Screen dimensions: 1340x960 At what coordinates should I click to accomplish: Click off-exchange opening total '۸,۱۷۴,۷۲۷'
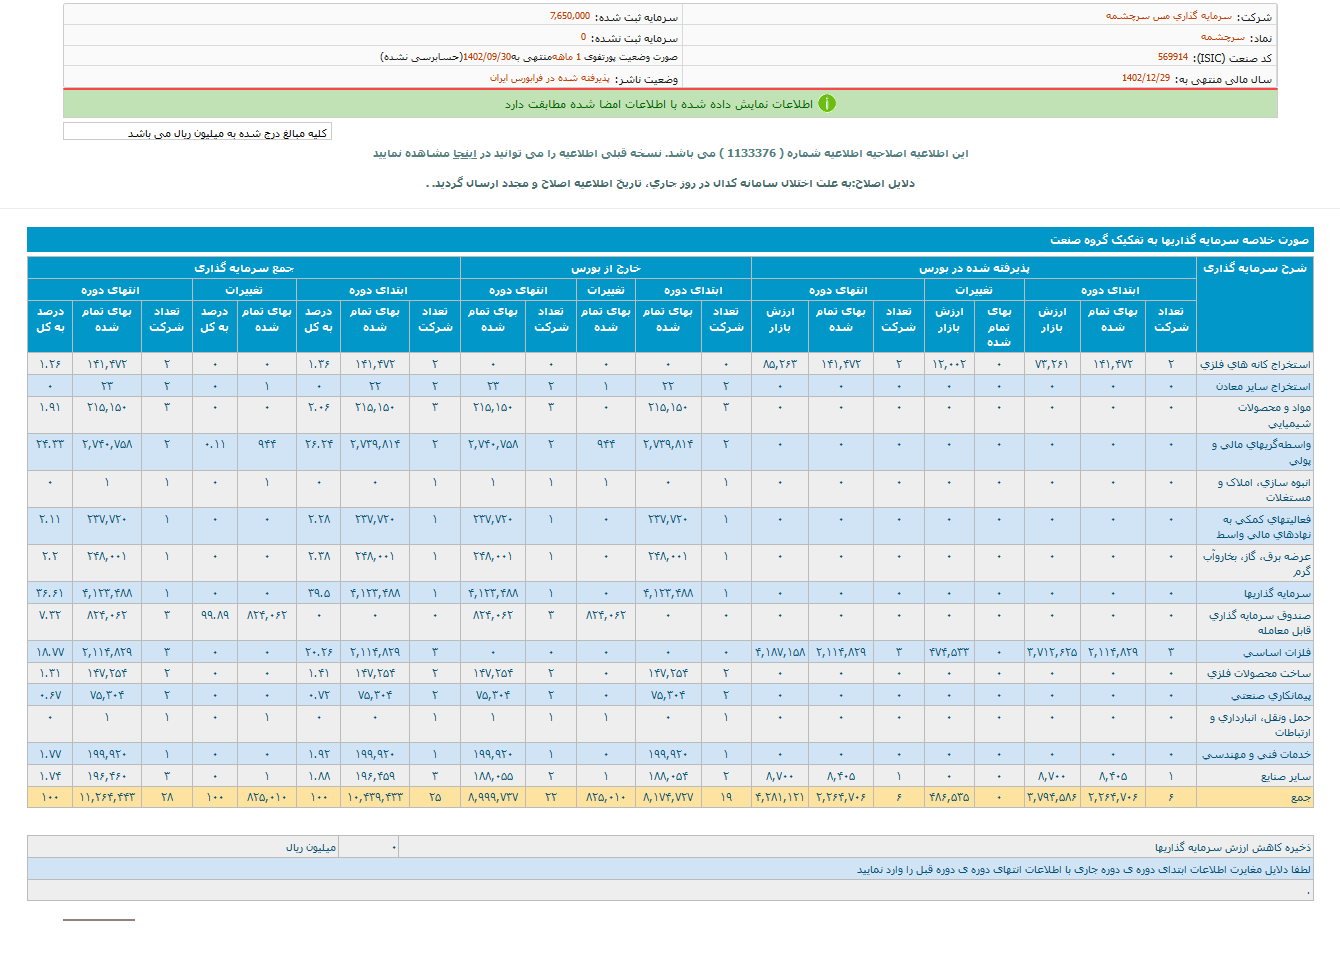[668, 797]
